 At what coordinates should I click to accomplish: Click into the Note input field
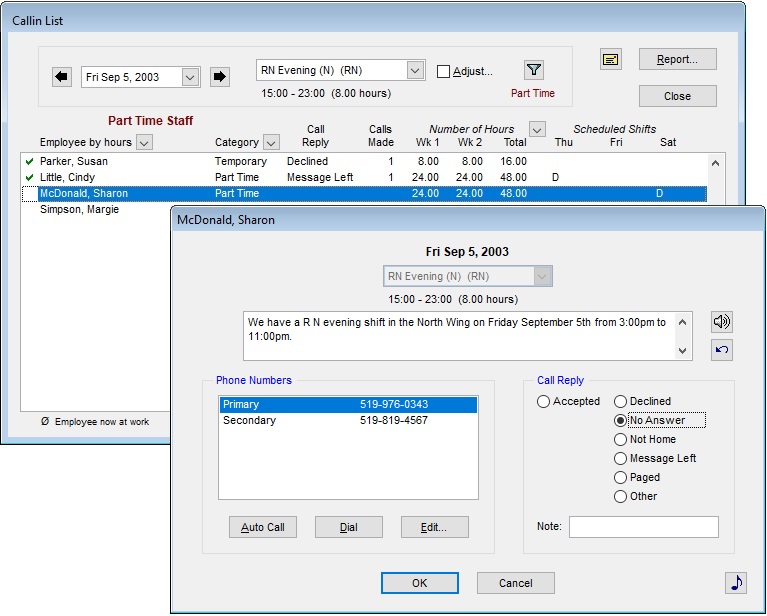644,527
